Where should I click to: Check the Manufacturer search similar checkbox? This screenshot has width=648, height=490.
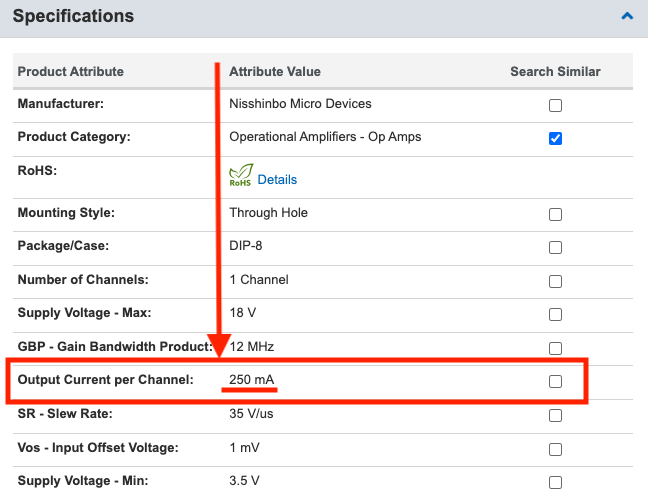[555, 105]
